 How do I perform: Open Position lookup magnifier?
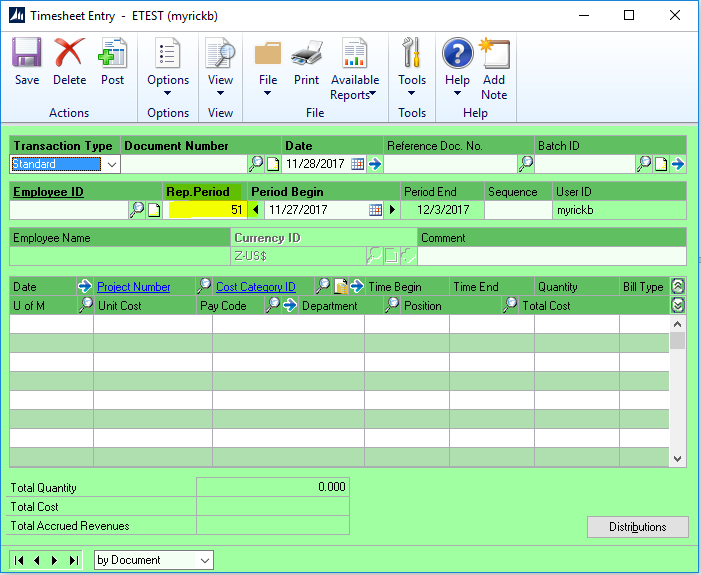510,305
